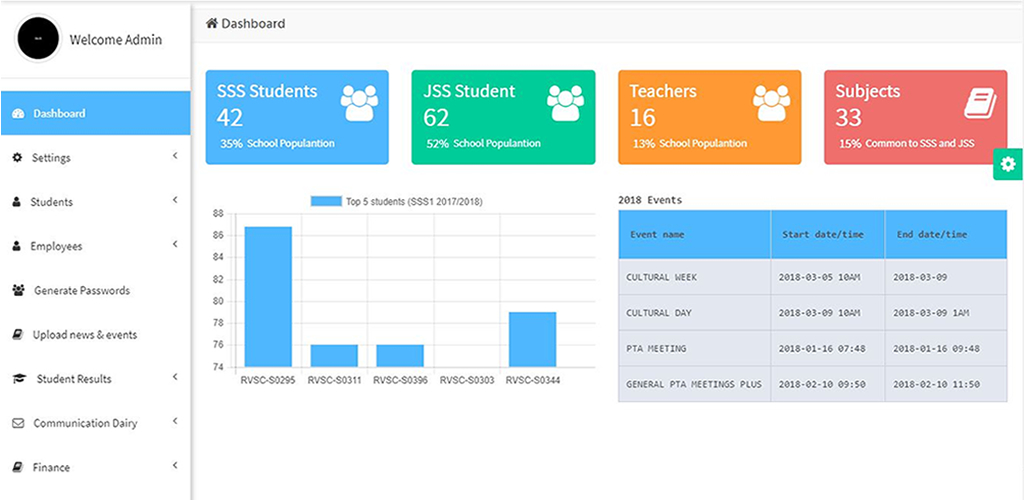Click the people icon on SSS Students card

(359, 101)
